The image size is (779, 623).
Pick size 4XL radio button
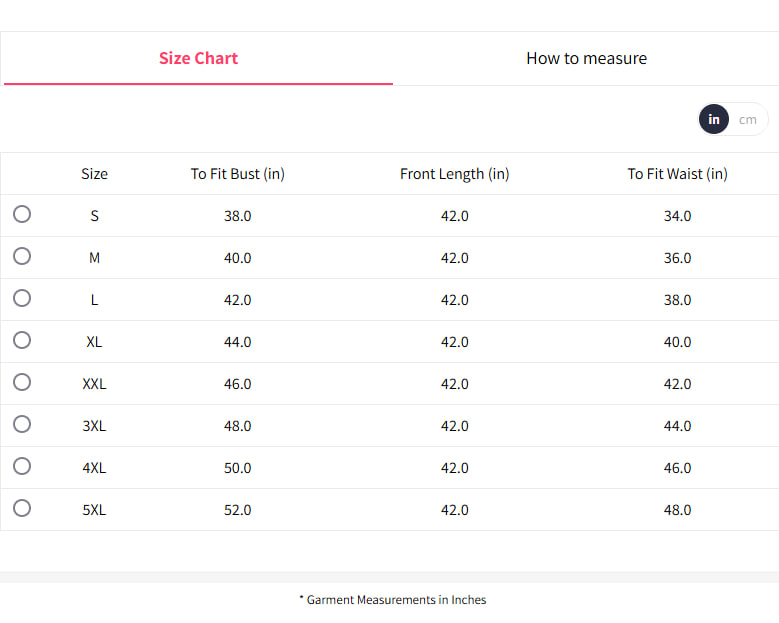[22, 466]
